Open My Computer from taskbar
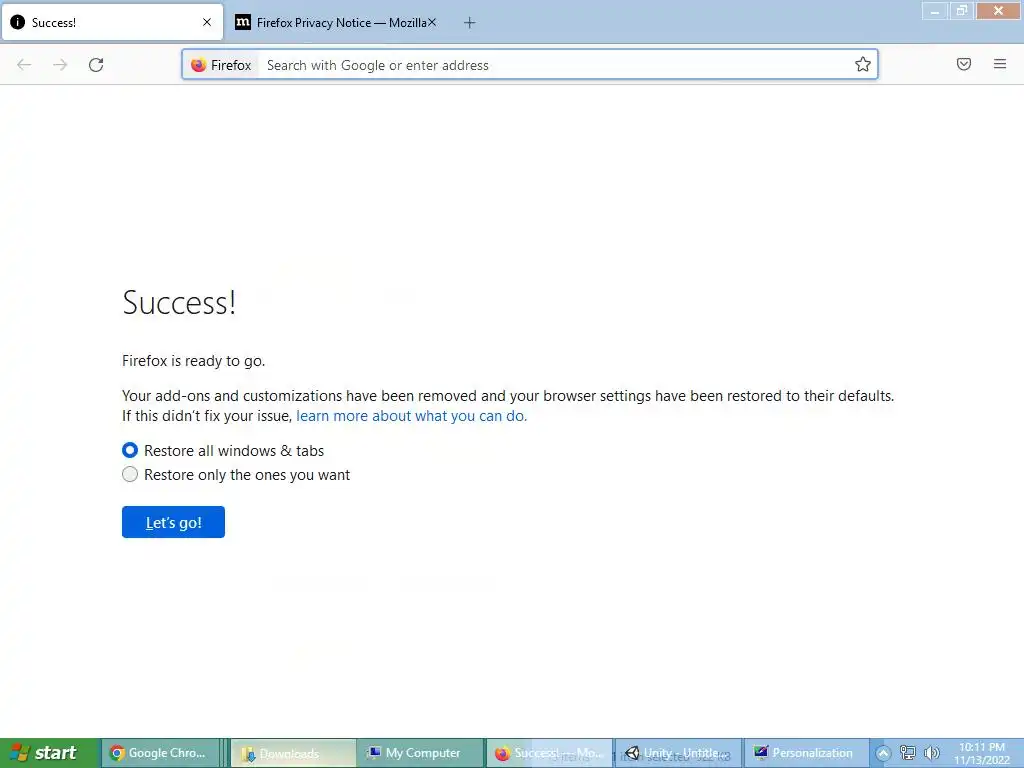The width and height of the screenshot is (1024, 768). pos(421,753)
